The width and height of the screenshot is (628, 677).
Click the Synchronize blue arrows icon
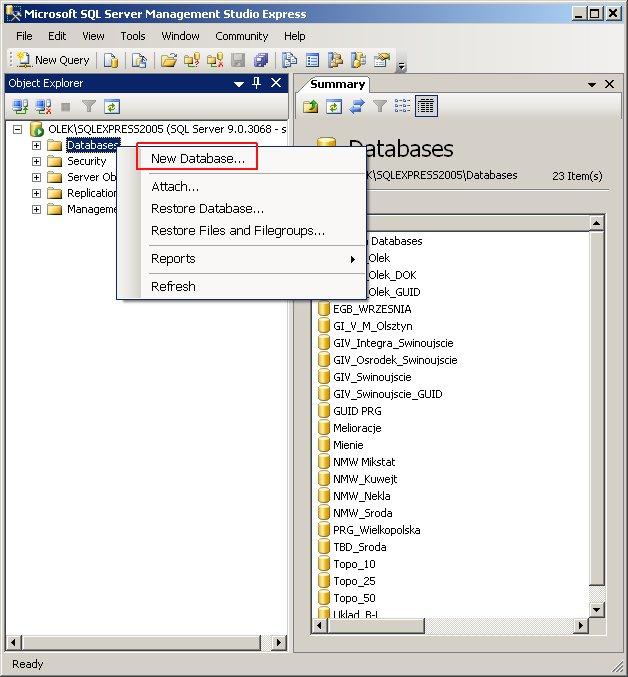357,106
